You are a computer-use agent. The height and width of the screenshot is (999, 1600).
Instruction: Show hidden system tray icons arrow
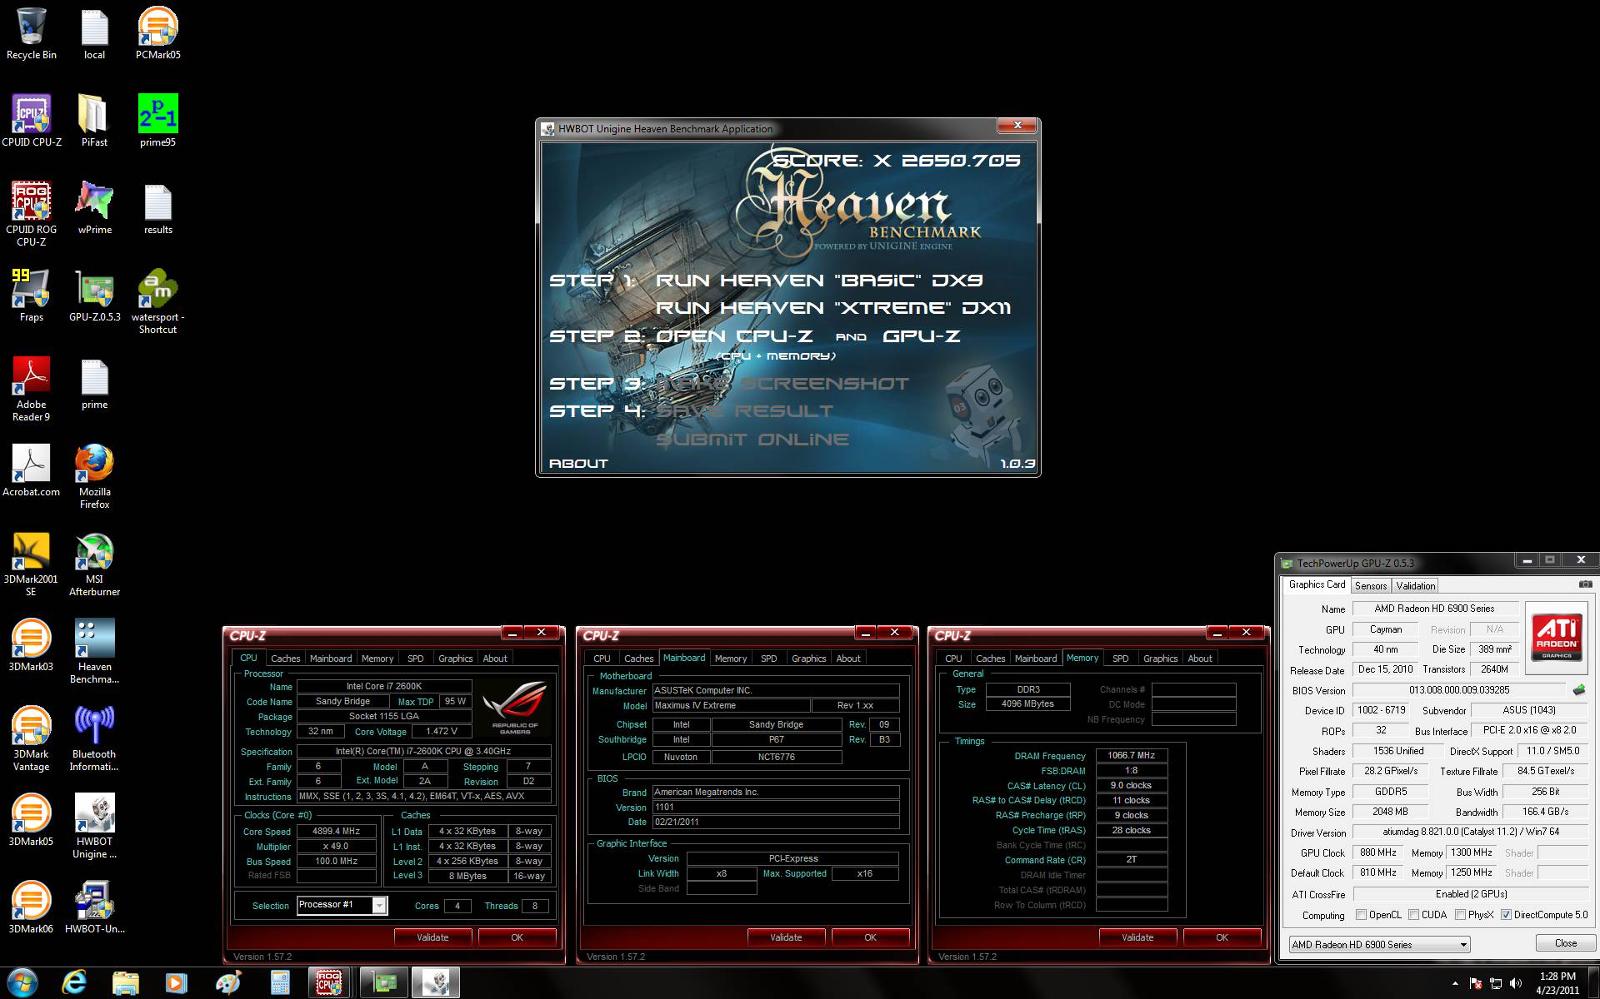[x=1455, y=983]
